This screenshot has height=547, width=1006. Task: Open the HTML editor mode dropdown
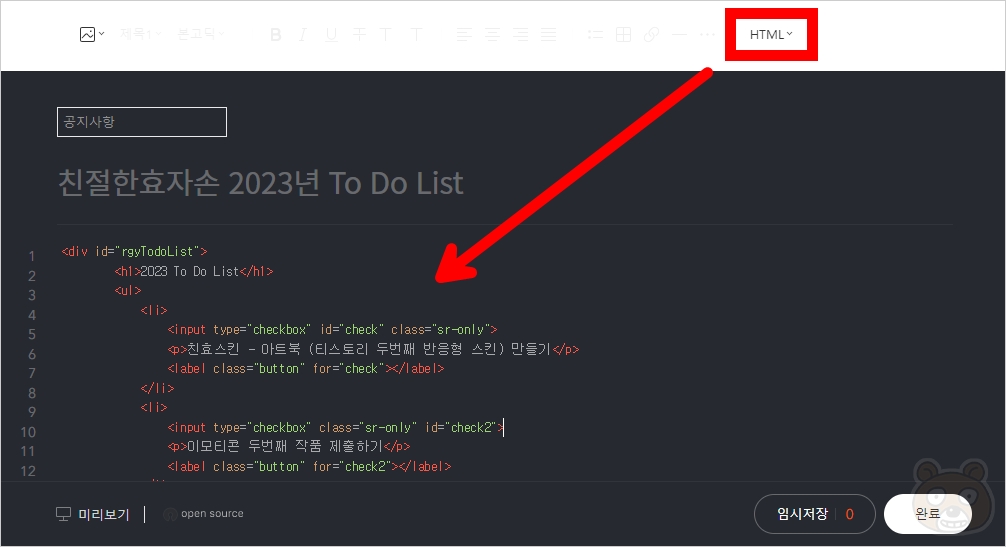coord(771,35)
